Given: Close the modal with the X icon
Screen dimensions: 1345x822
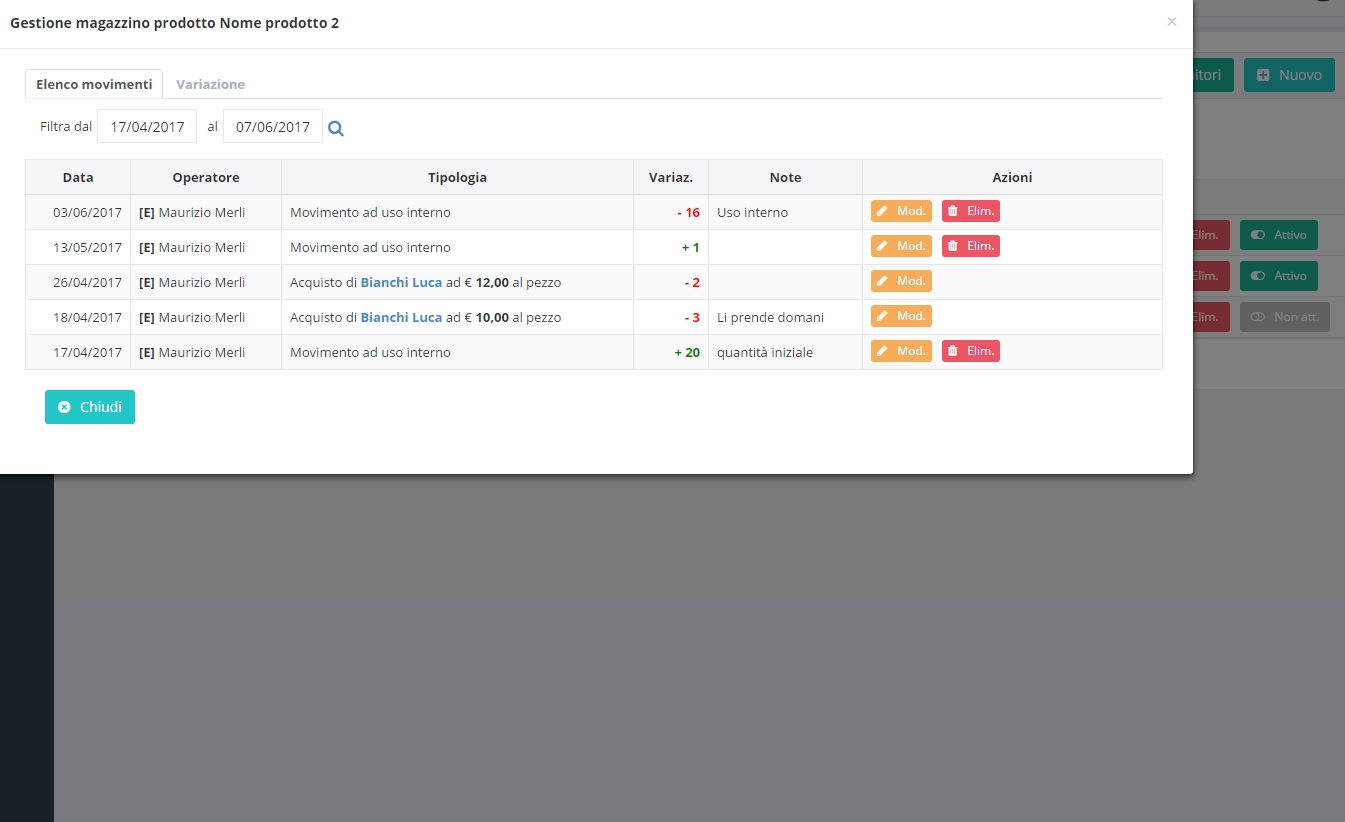Looking at the screenshot, I should (1172, 22).
